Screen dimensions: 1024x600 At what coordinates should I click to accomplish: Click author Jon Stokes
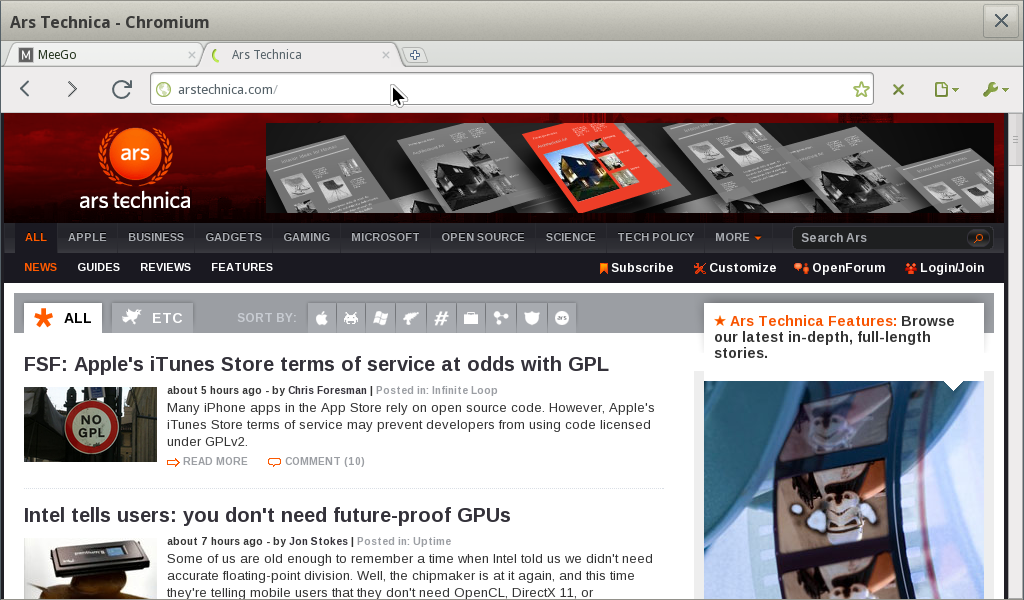[318, 541]
